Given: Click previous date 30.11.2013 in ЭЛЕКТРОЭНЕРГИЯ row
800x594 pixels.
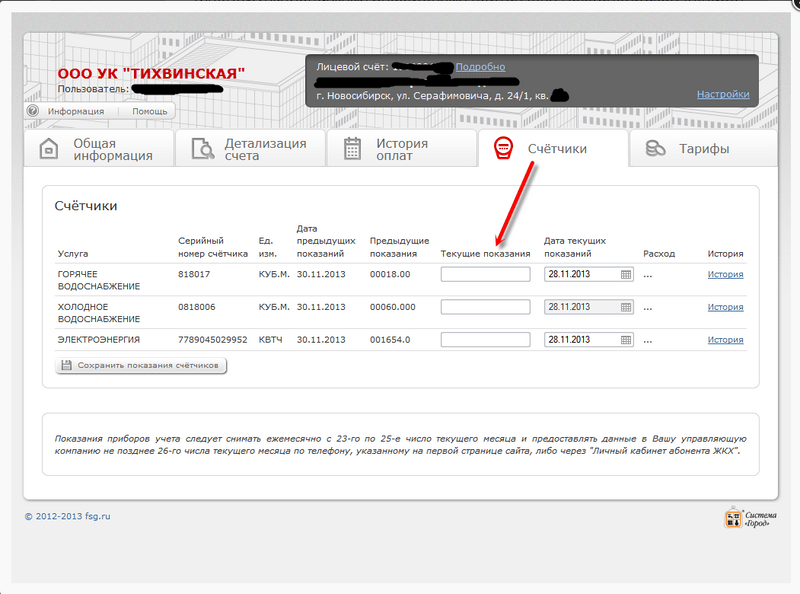Looking at the screenshot, I should (321, 340).
